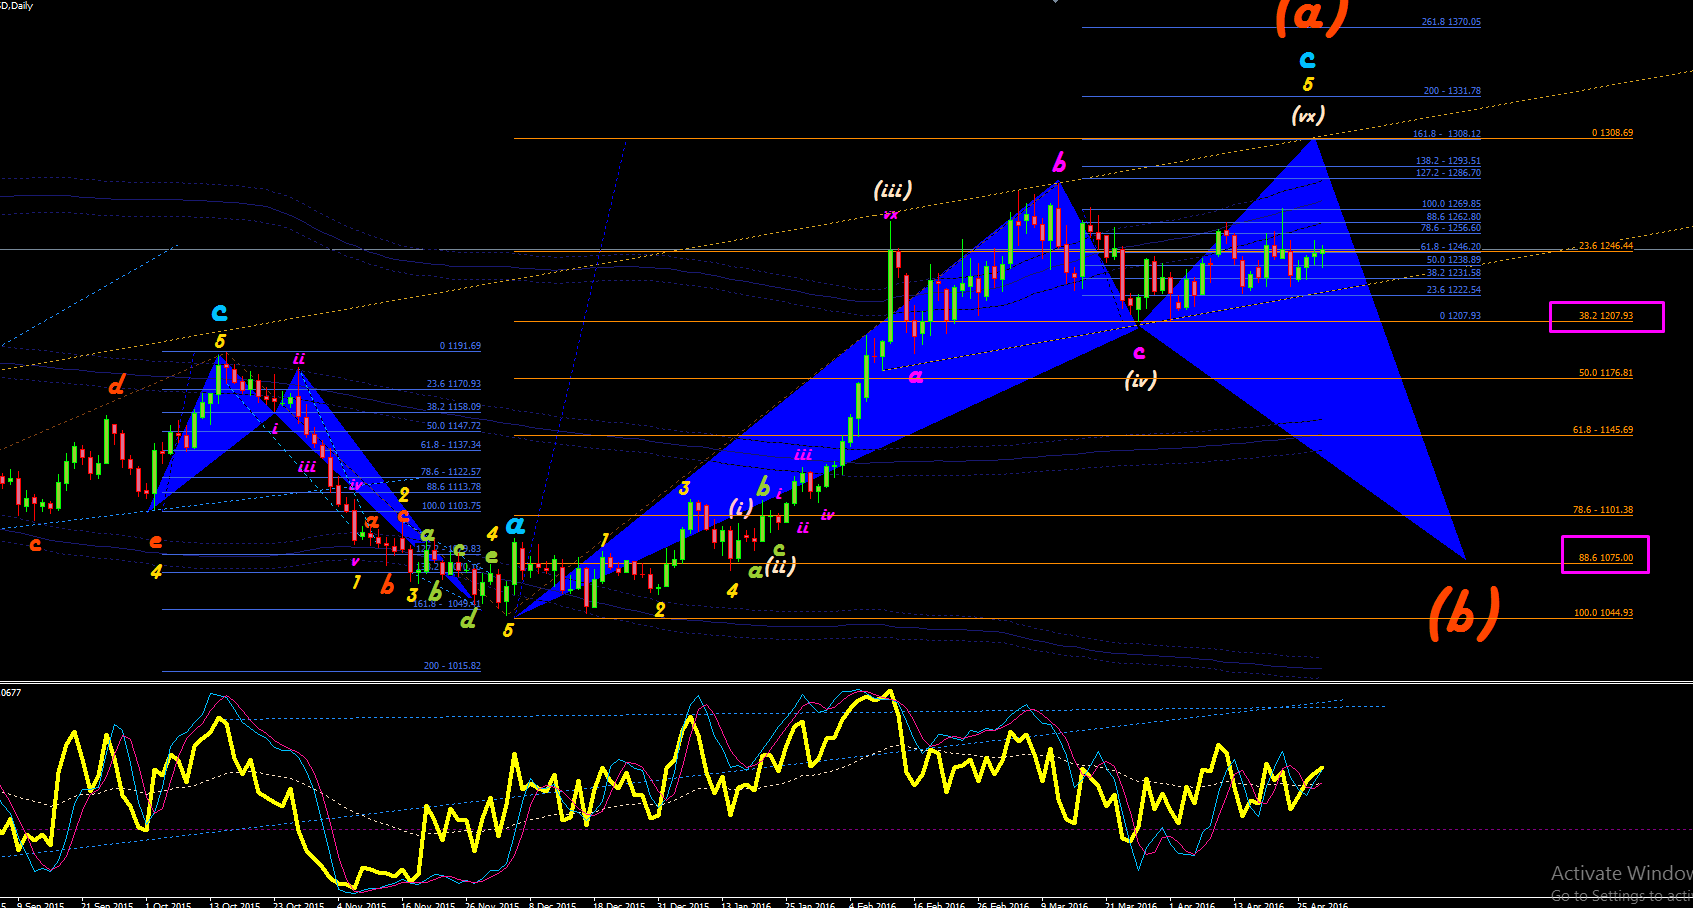This screenshot has height=908, width=1693.
Task: Click the 138.2 - 1293.51 level label
Action: click(1448, 161)
